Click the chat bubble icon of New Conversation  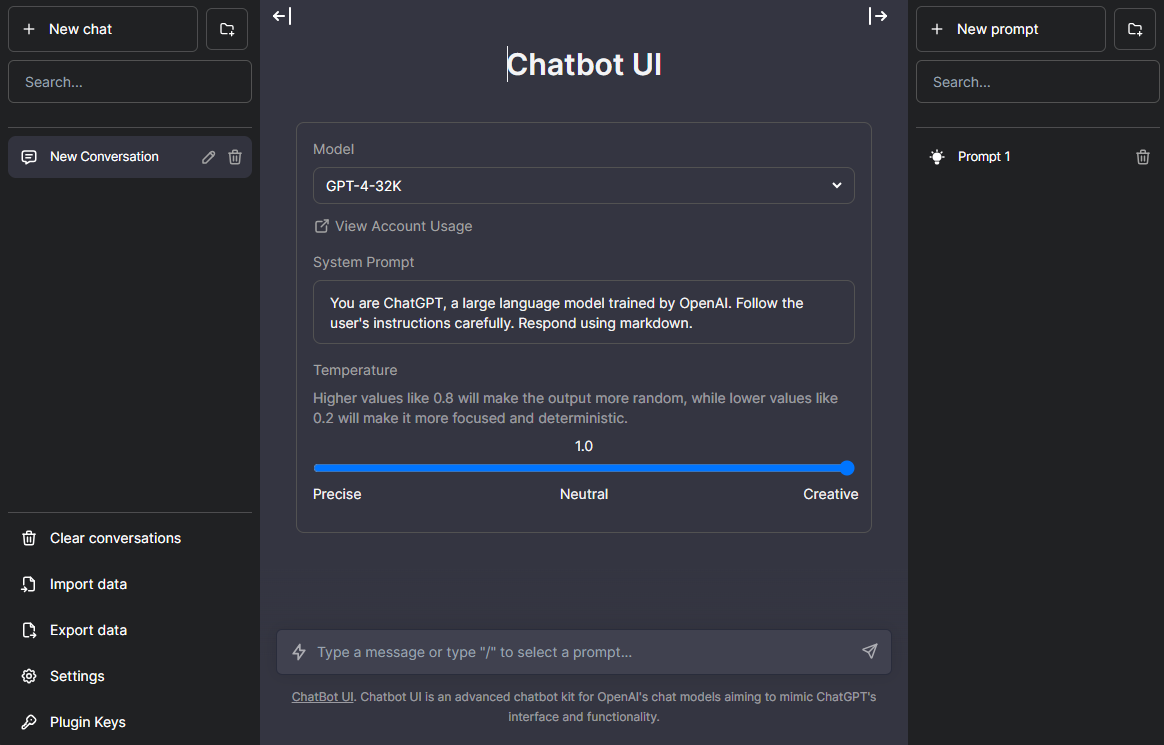[x=29, y=157]
